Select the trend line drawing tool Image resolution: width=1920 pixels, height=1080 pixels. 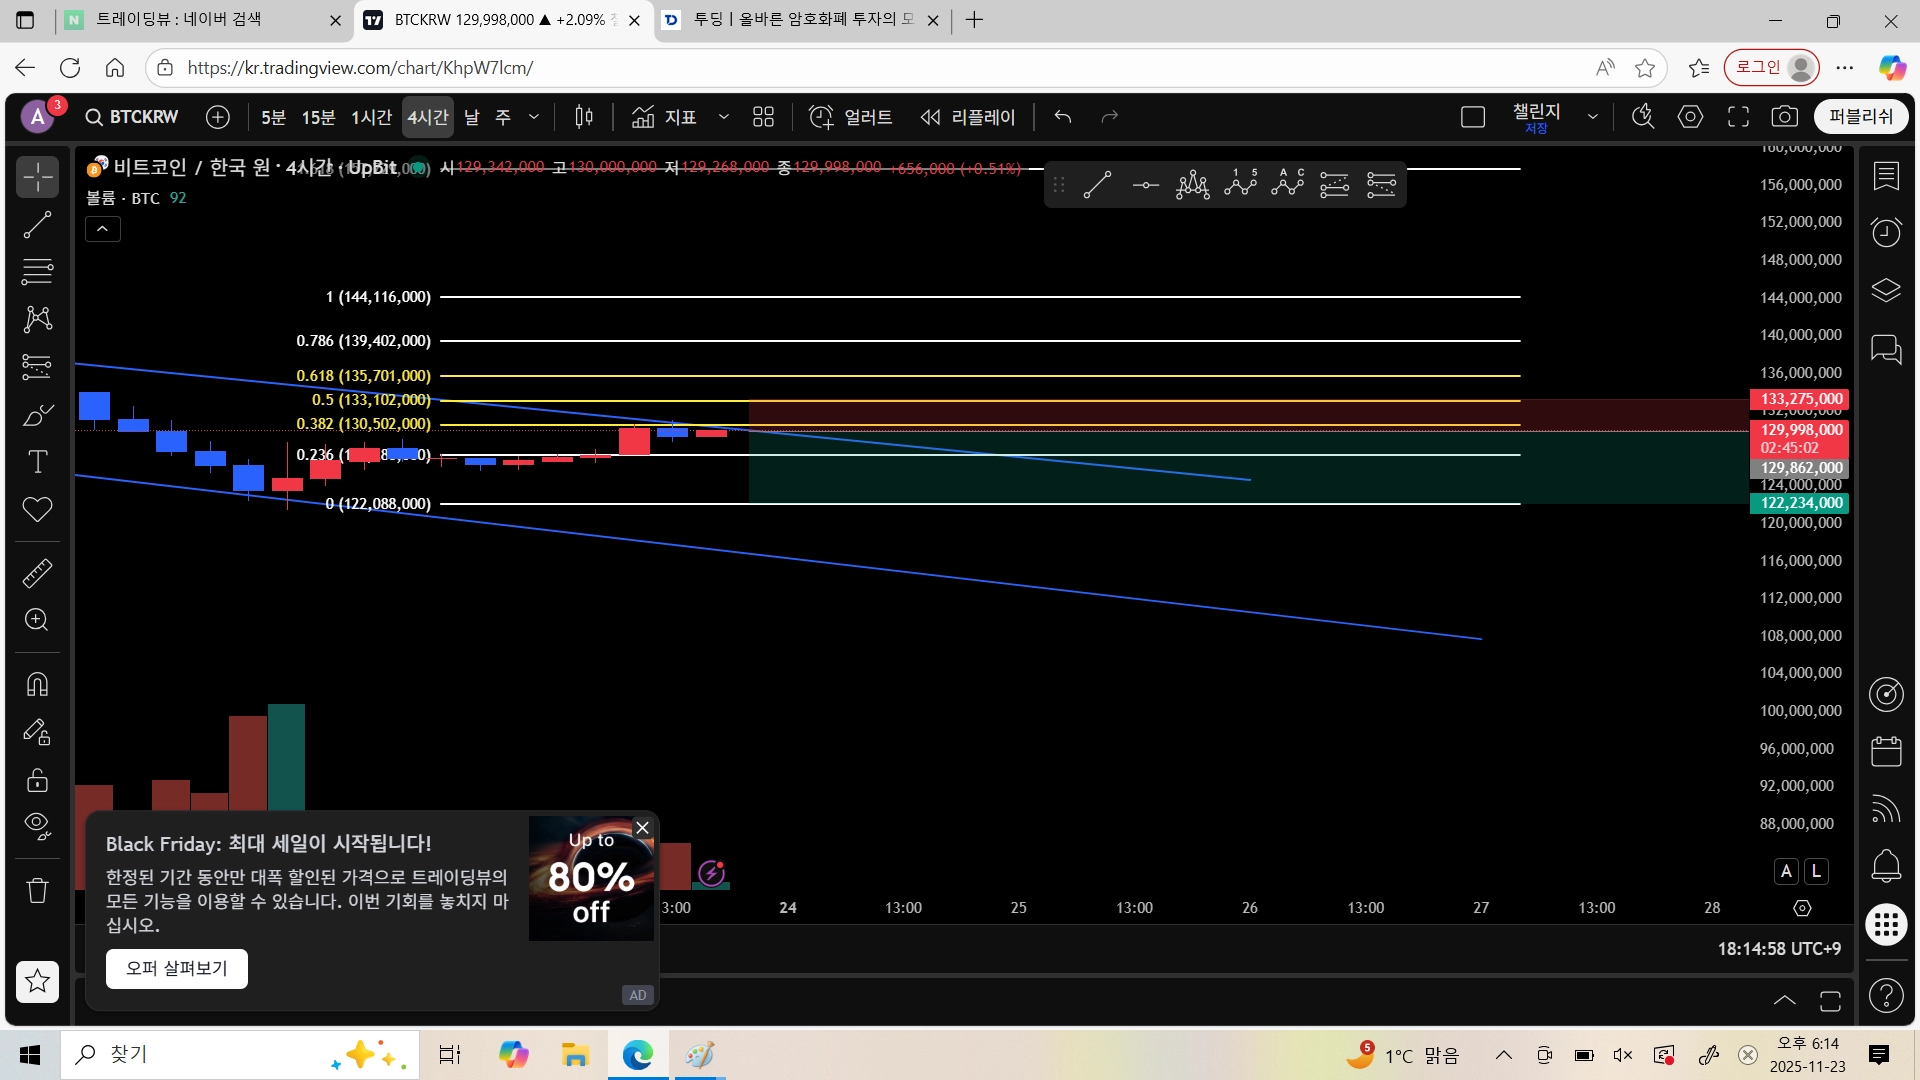pos(37,225)
